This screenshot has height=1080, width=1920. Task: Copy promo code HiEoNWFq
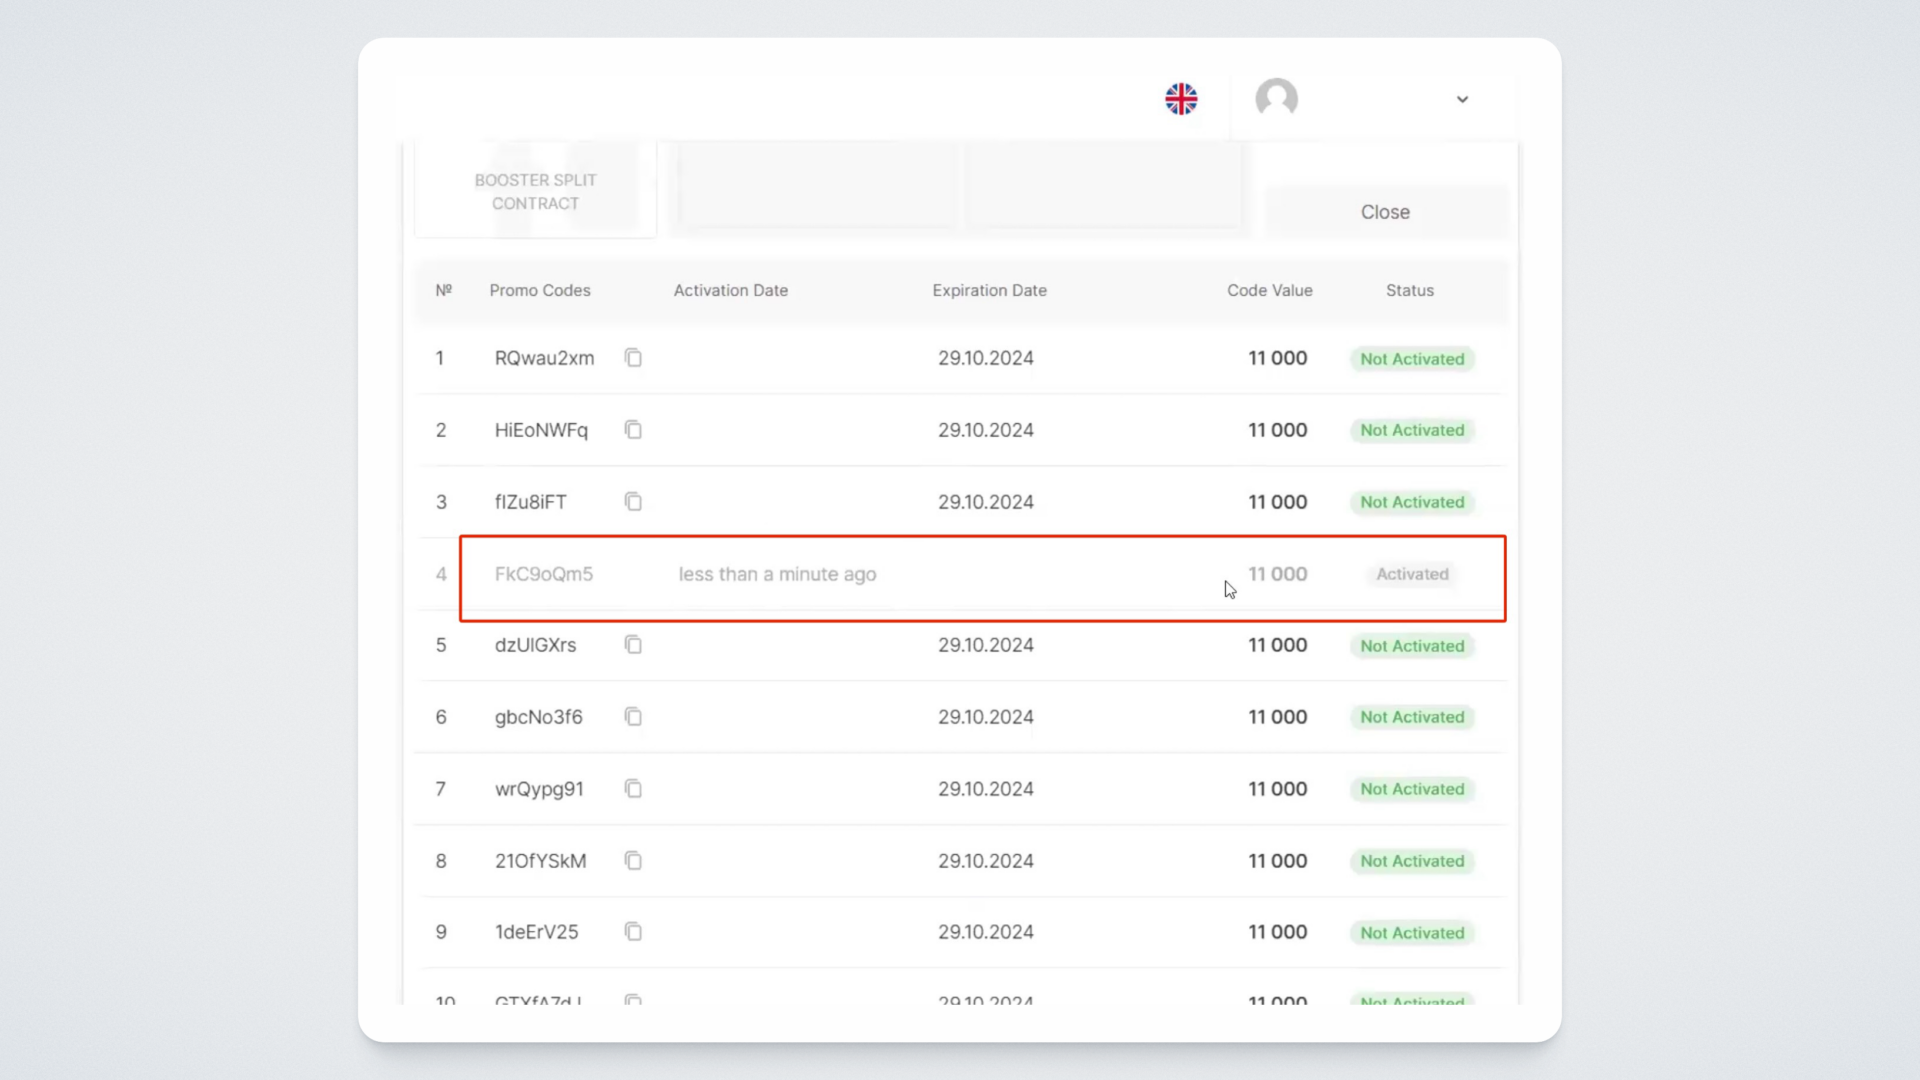point(633,430)
